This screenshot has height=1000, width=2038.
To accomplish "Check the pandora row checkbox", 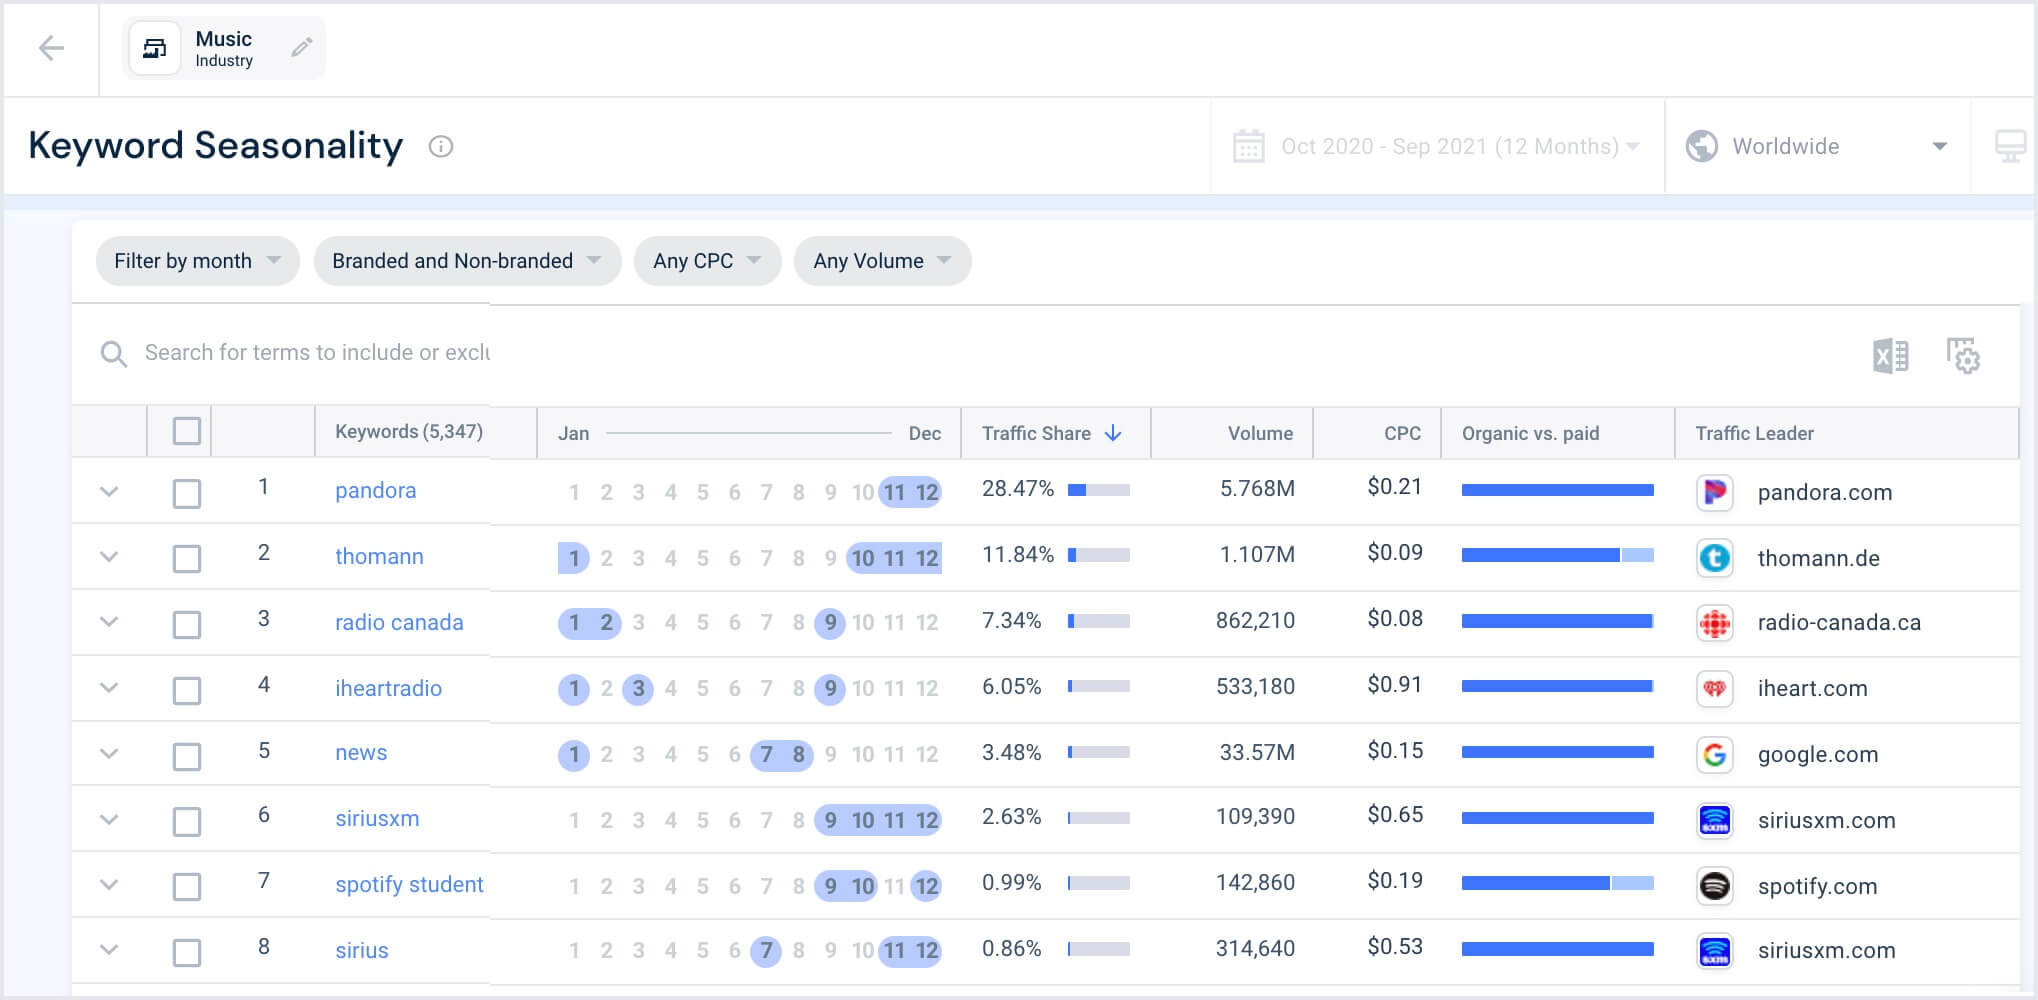I will coord(187,493).
